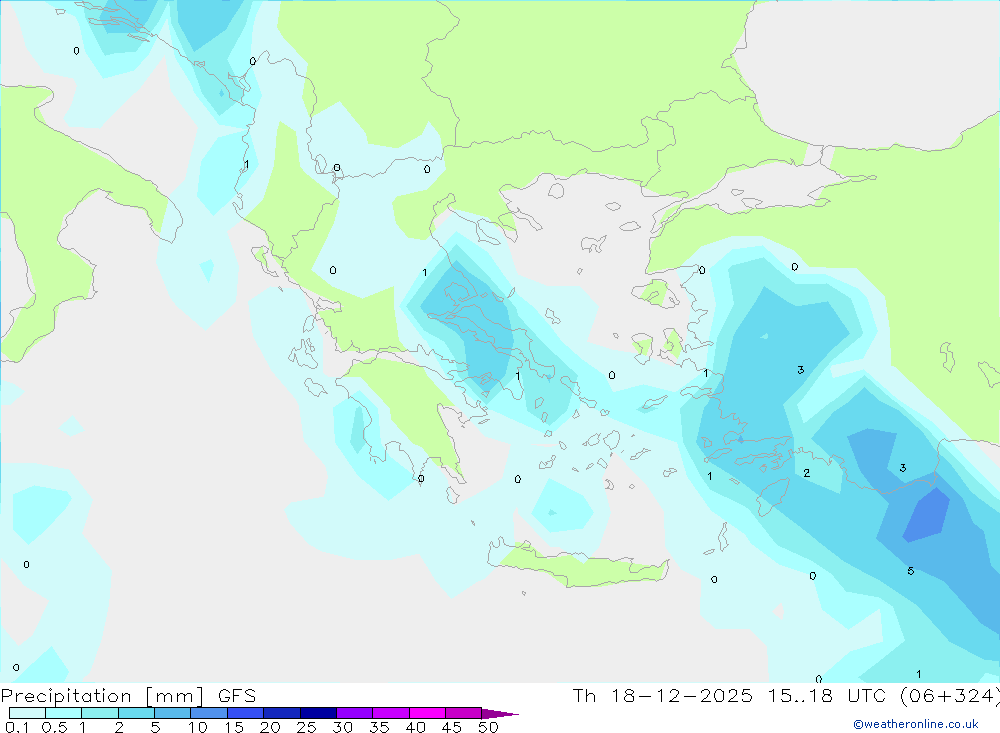Click the map value "5" precipitation label
The image size is (1000, 733).
tap(911, 571)
